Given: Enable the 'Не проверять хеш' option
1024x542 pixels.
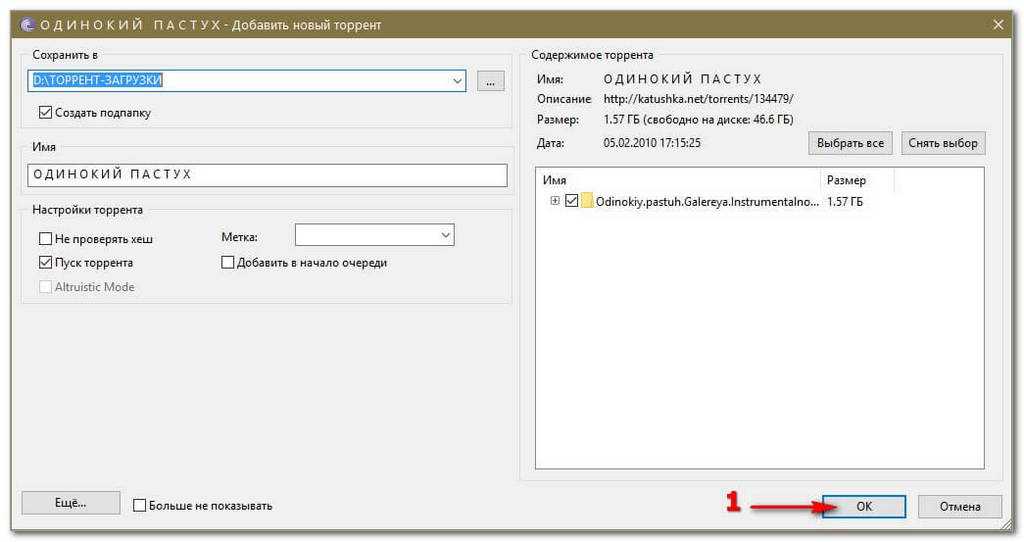Looking at the screenshot, I should coord(46,239).
